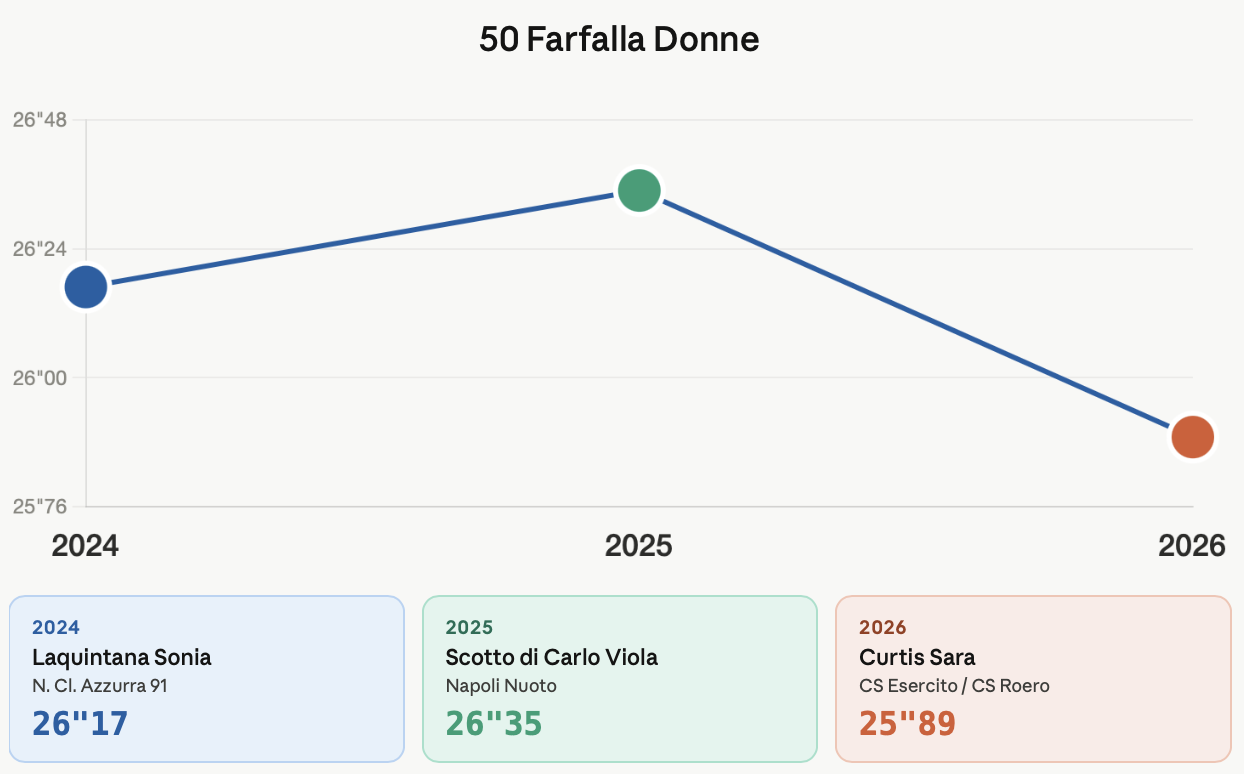The width and height of the screenshot is (1244, 774).
Task: Click the 26"48 y-axis tick label
Action: point(40,120)
